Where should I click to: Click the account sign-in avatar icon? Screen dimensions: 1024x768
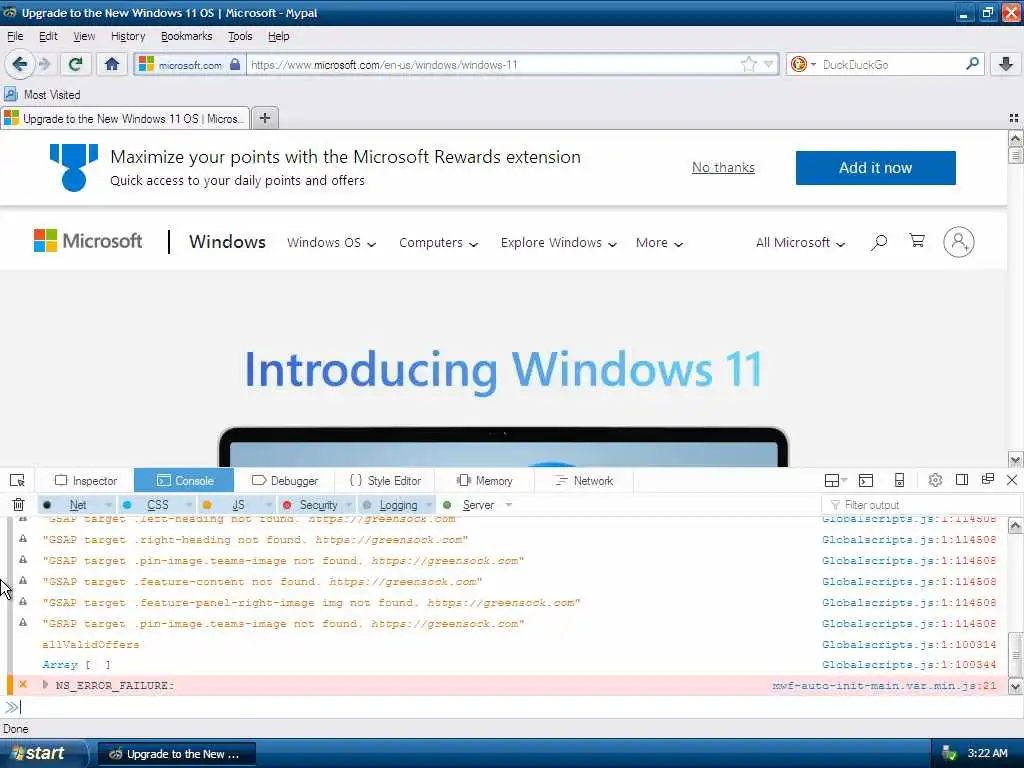pos(958,242)
